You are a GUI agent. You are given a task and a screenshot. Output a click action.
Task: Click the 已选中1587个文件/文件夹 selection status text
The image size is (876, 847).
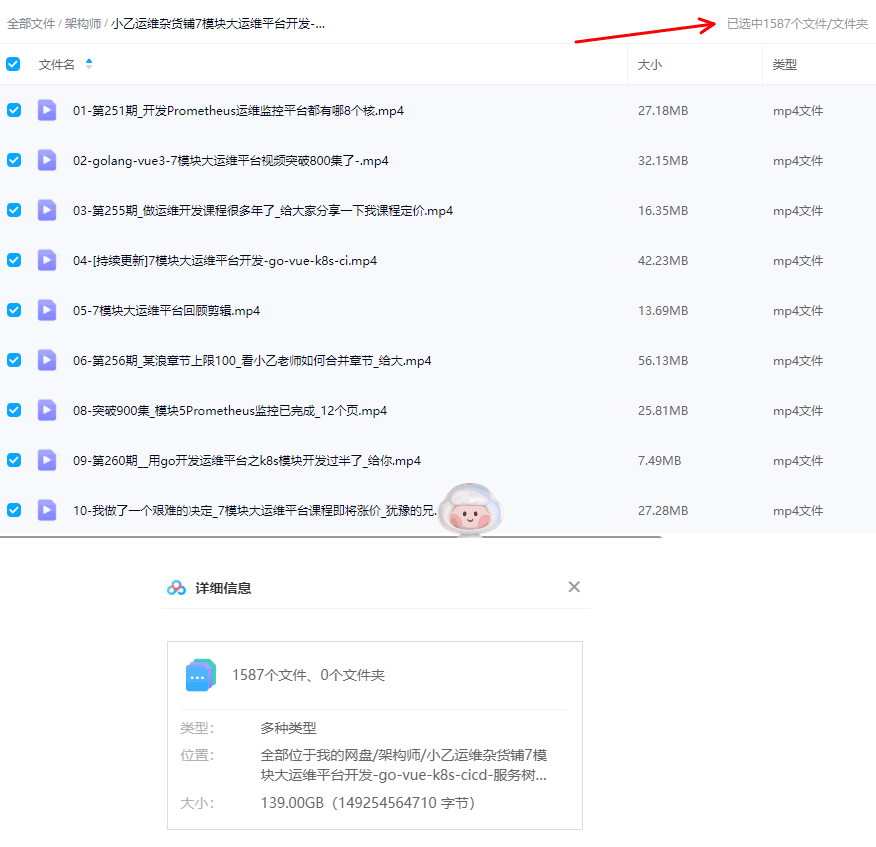point(797,23)
